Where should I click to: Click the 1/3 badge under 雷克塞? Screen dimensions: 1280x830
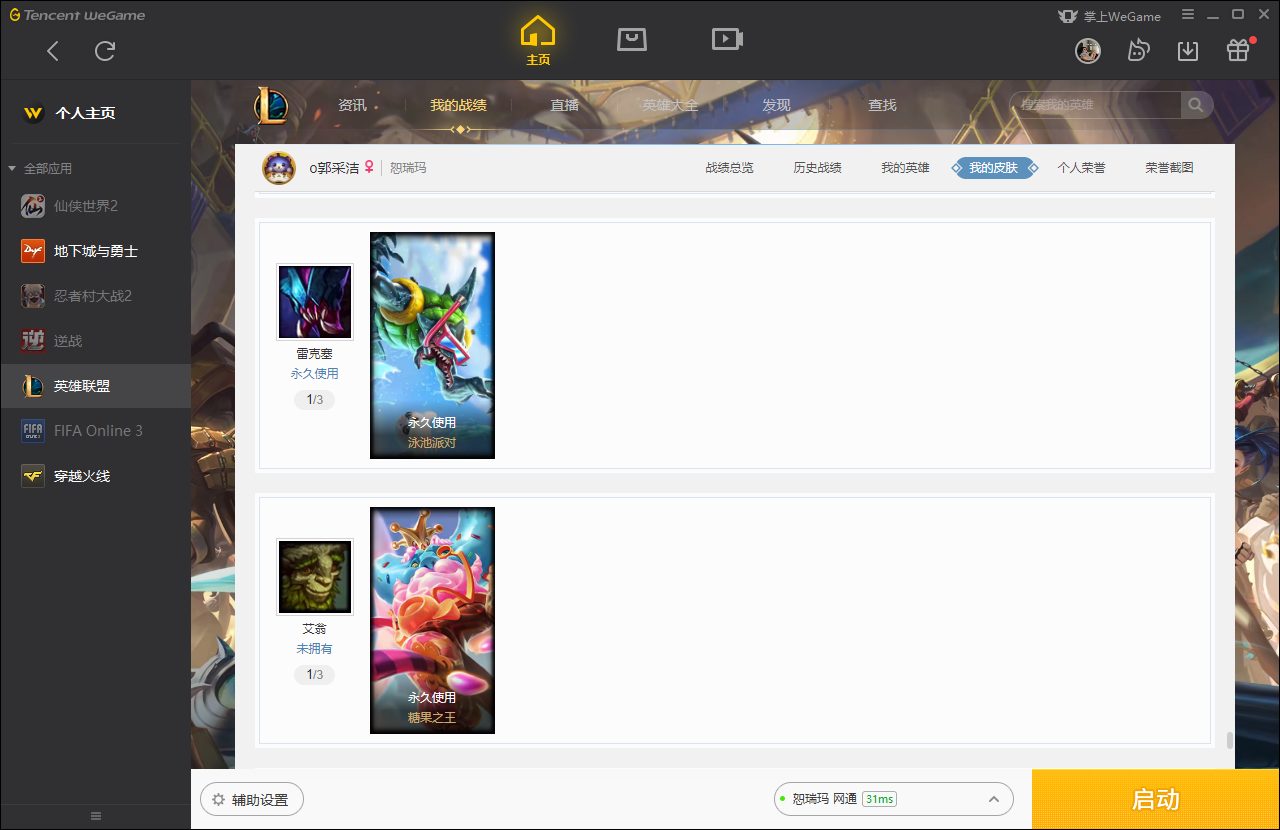314,400
